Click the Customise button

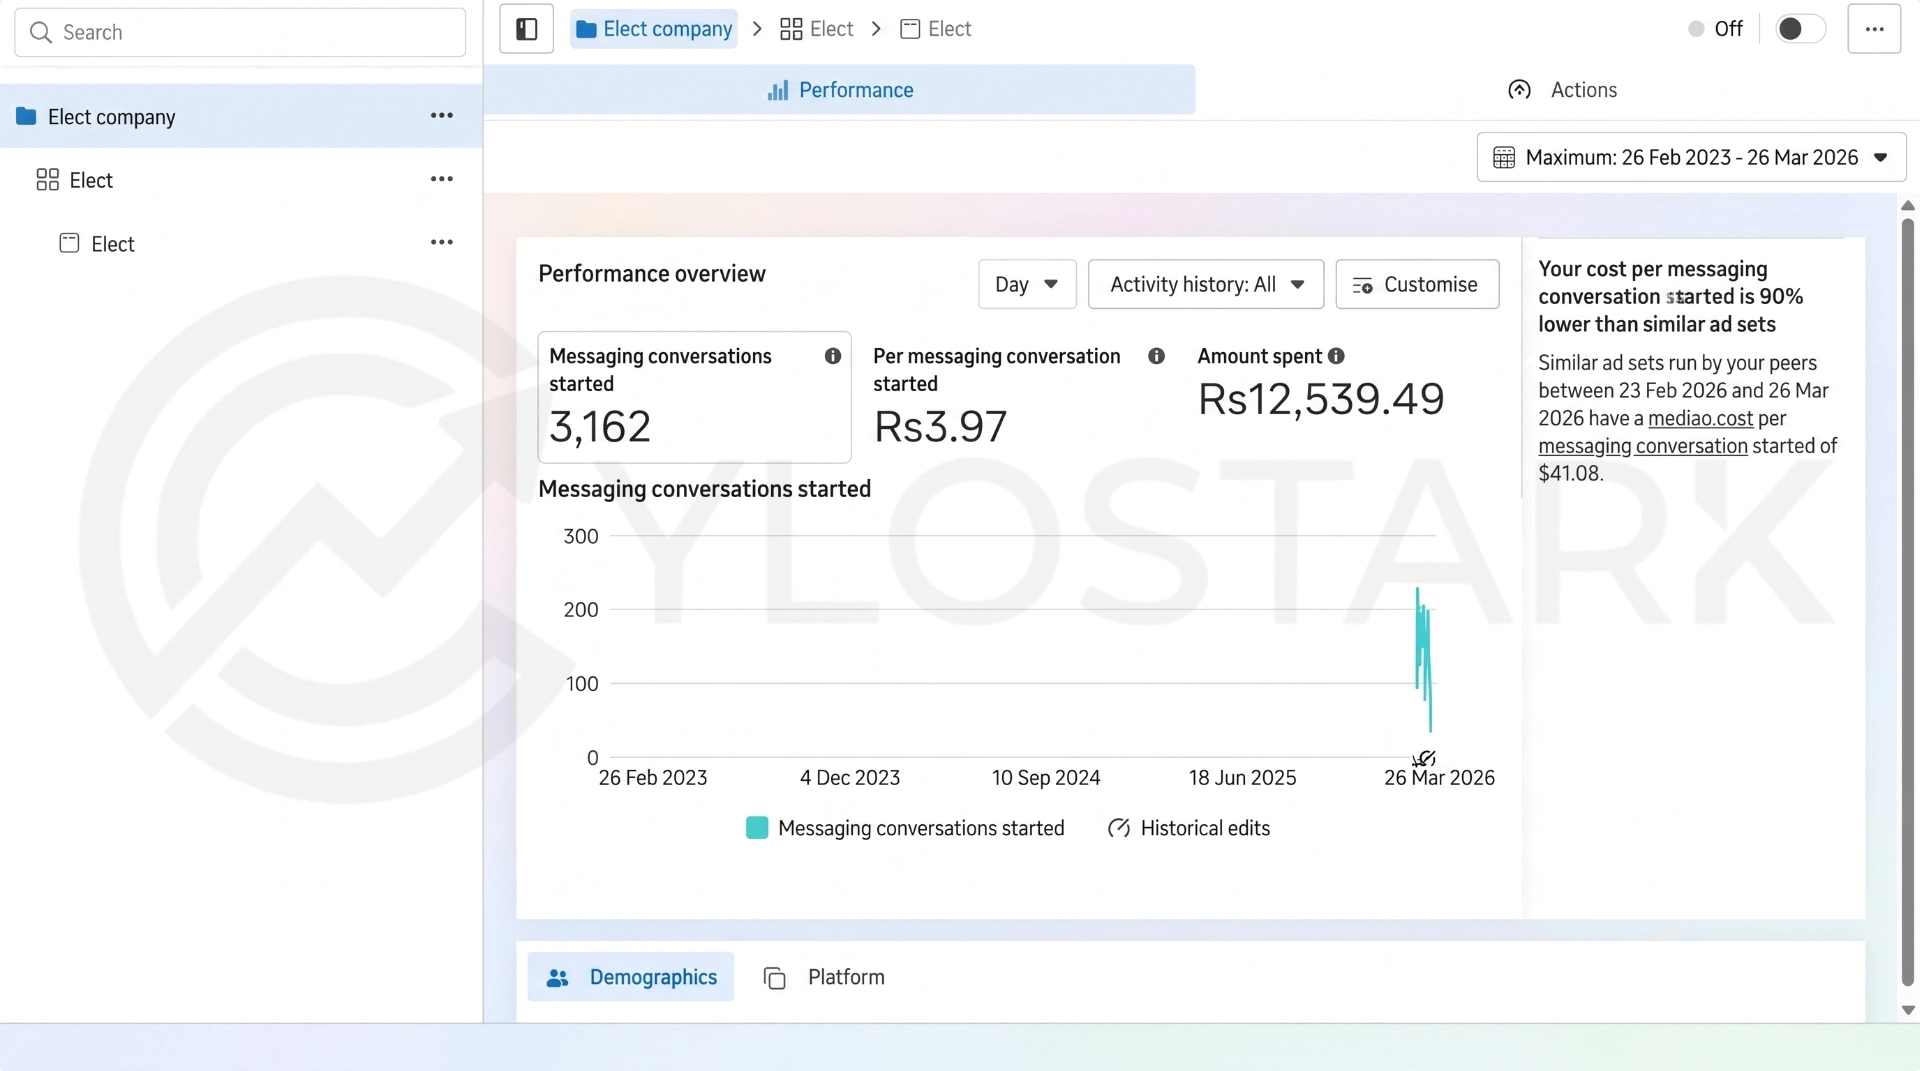tap(1417, 285)
